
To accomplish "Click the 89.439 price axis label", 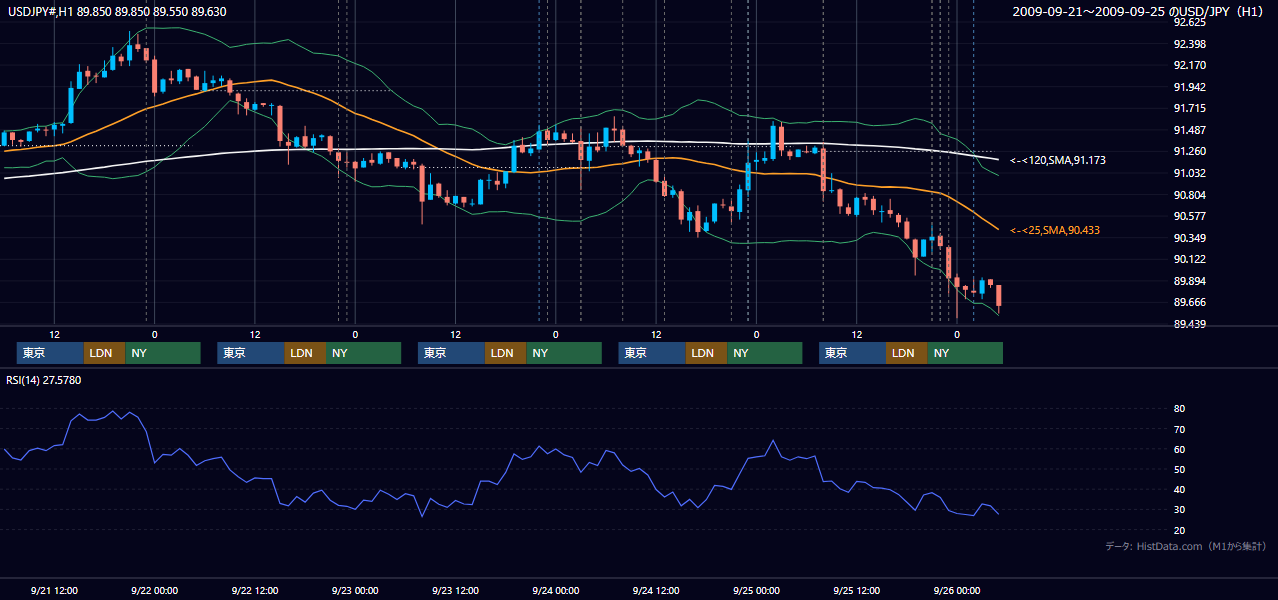I will point(1188,324).
